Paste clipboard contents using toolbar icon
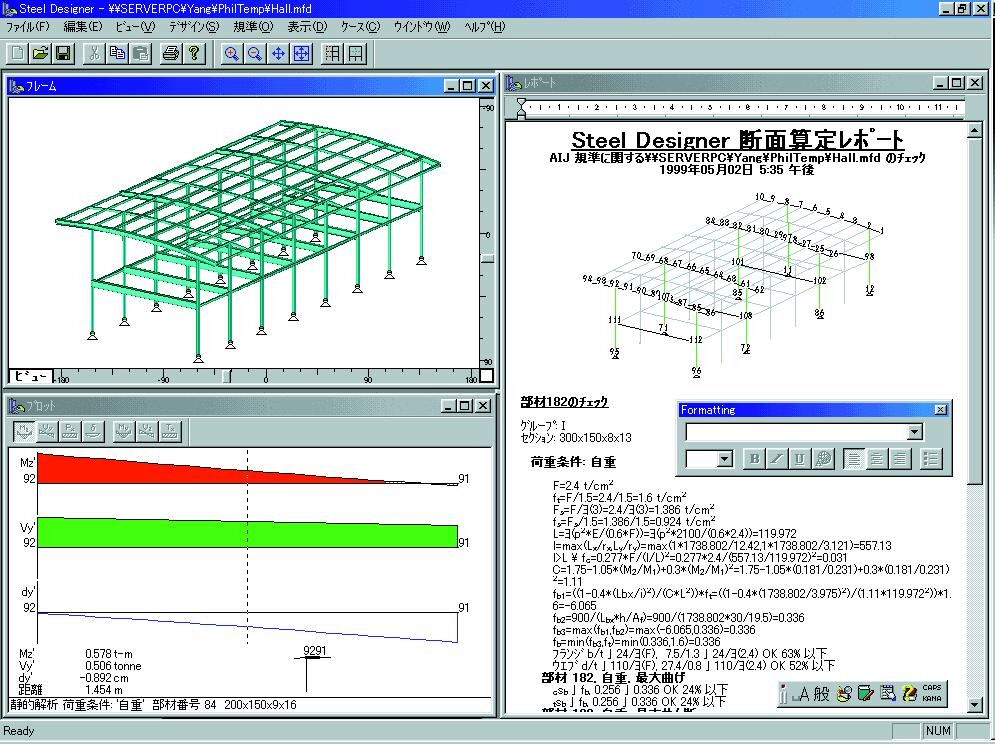This screenshot has height=744, width=995. (140, 53)
